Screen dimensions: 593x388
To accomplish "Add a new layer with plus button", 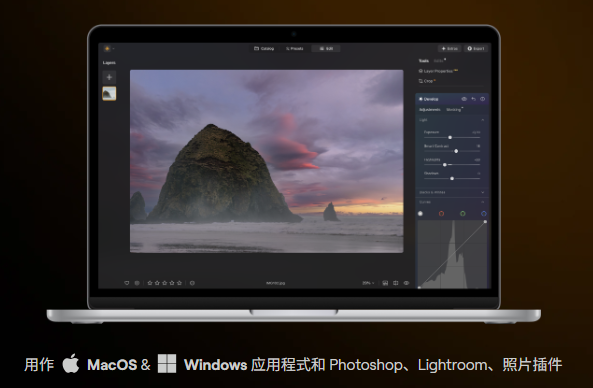I will pyautogui.click(x=109, y=77).
